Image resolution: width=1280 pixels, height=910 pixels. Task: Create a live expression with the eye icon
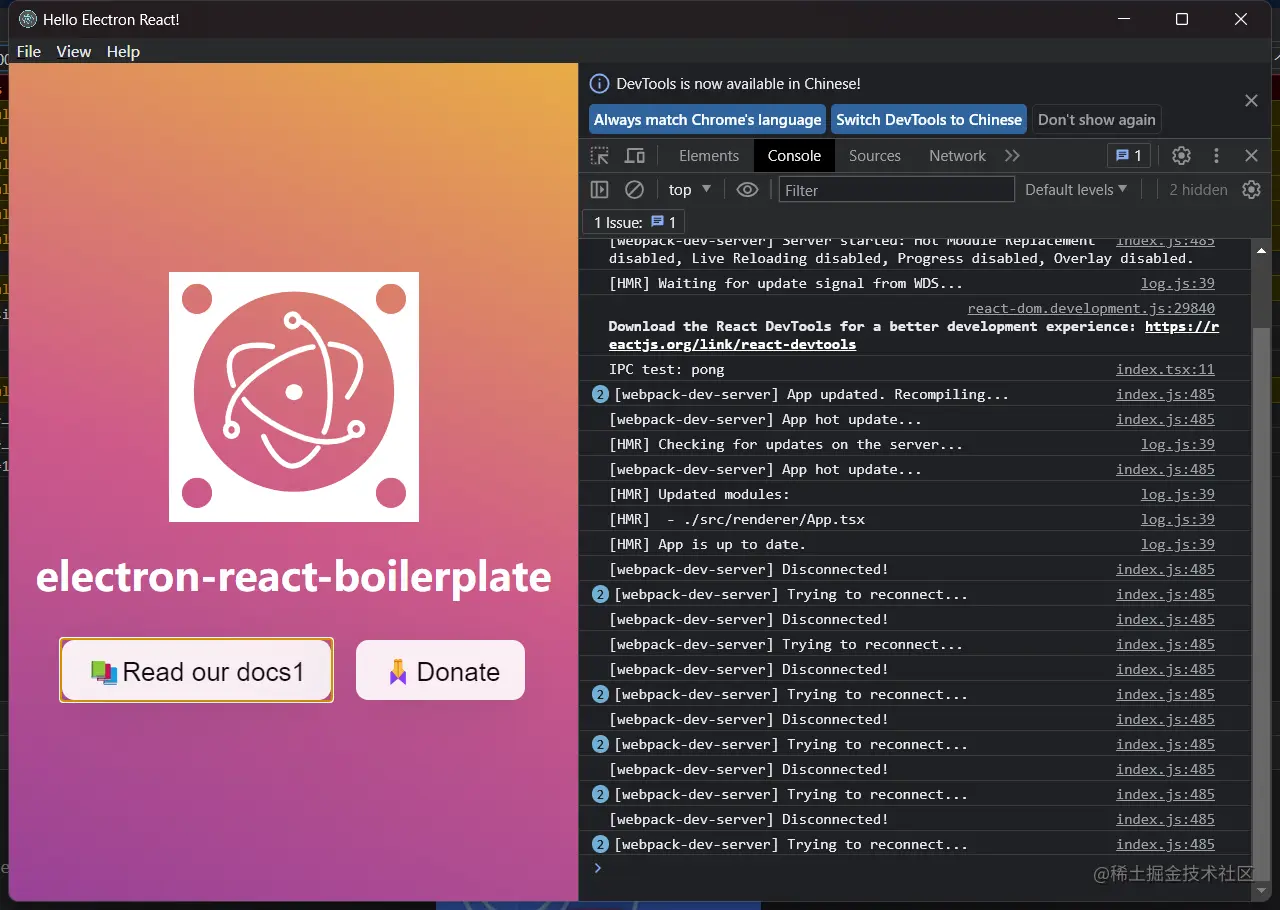click(x=747, y=190)
